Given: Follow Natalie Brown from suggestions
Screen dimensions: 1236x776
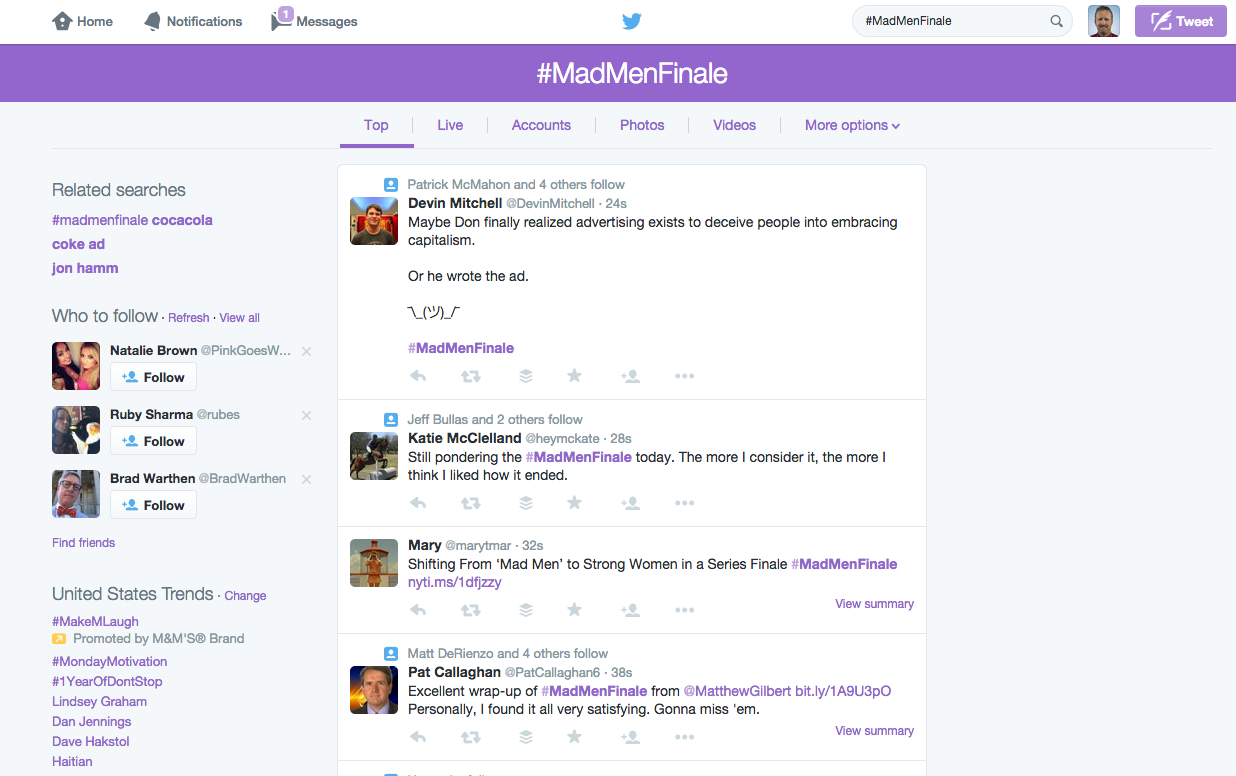Looking at the screenshot, I should pos(153,377).
